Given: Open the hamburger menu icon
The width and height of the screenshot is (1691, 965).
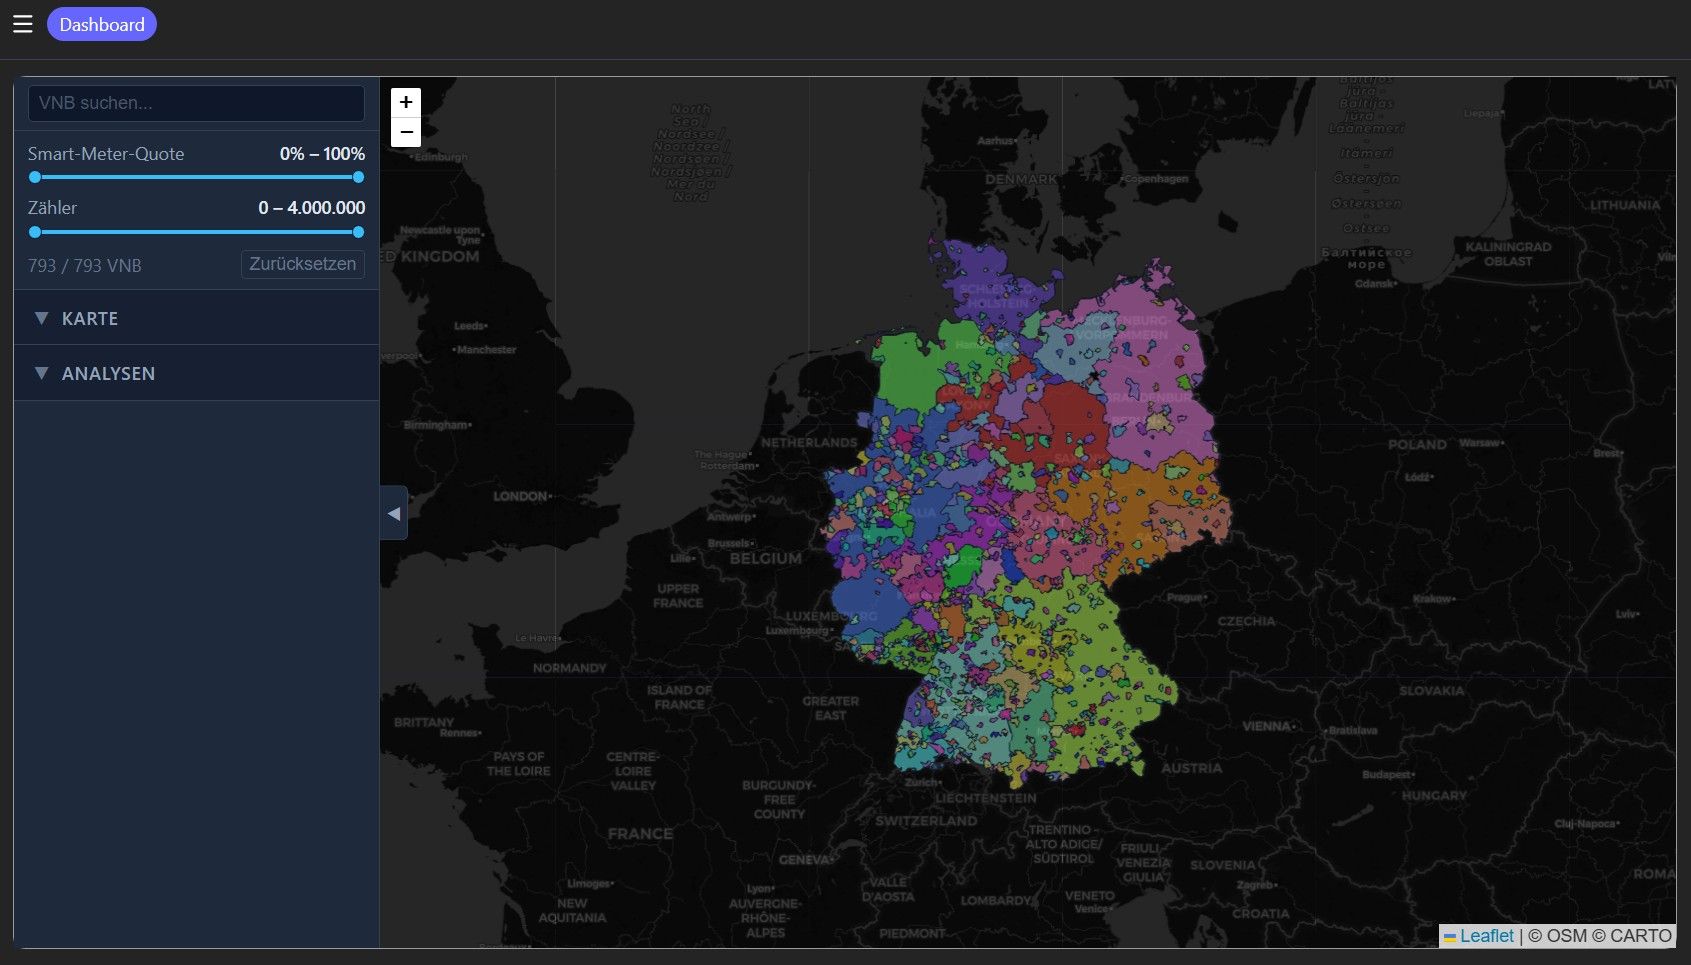Looking at the screenshot, I should point(23,24).
